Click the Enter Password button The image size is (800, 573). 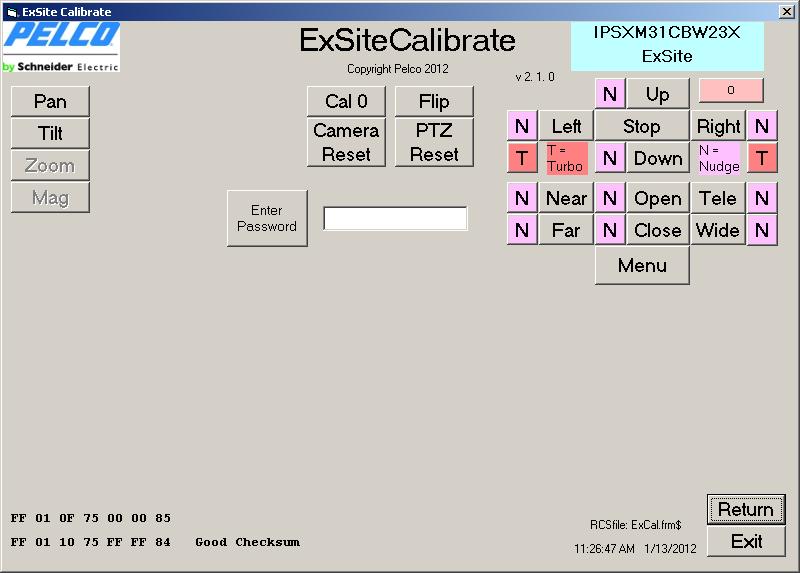tap(267, 218)
